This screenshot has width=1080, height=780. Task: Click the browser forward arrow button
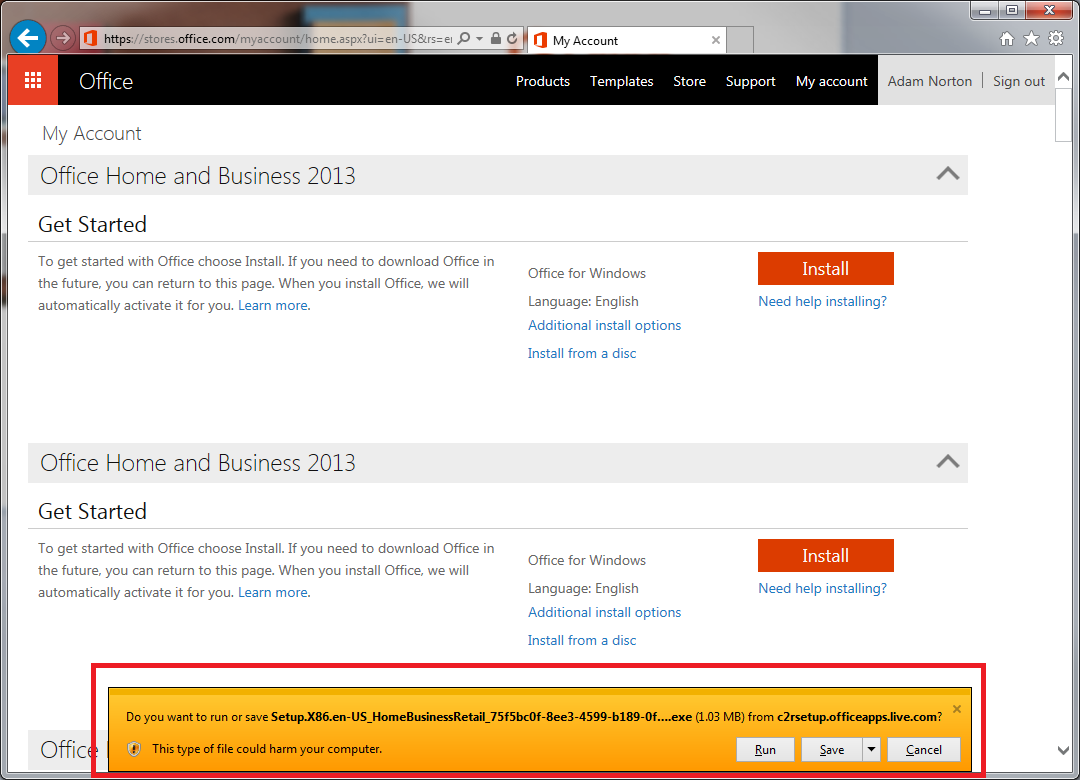coord(63,39)
